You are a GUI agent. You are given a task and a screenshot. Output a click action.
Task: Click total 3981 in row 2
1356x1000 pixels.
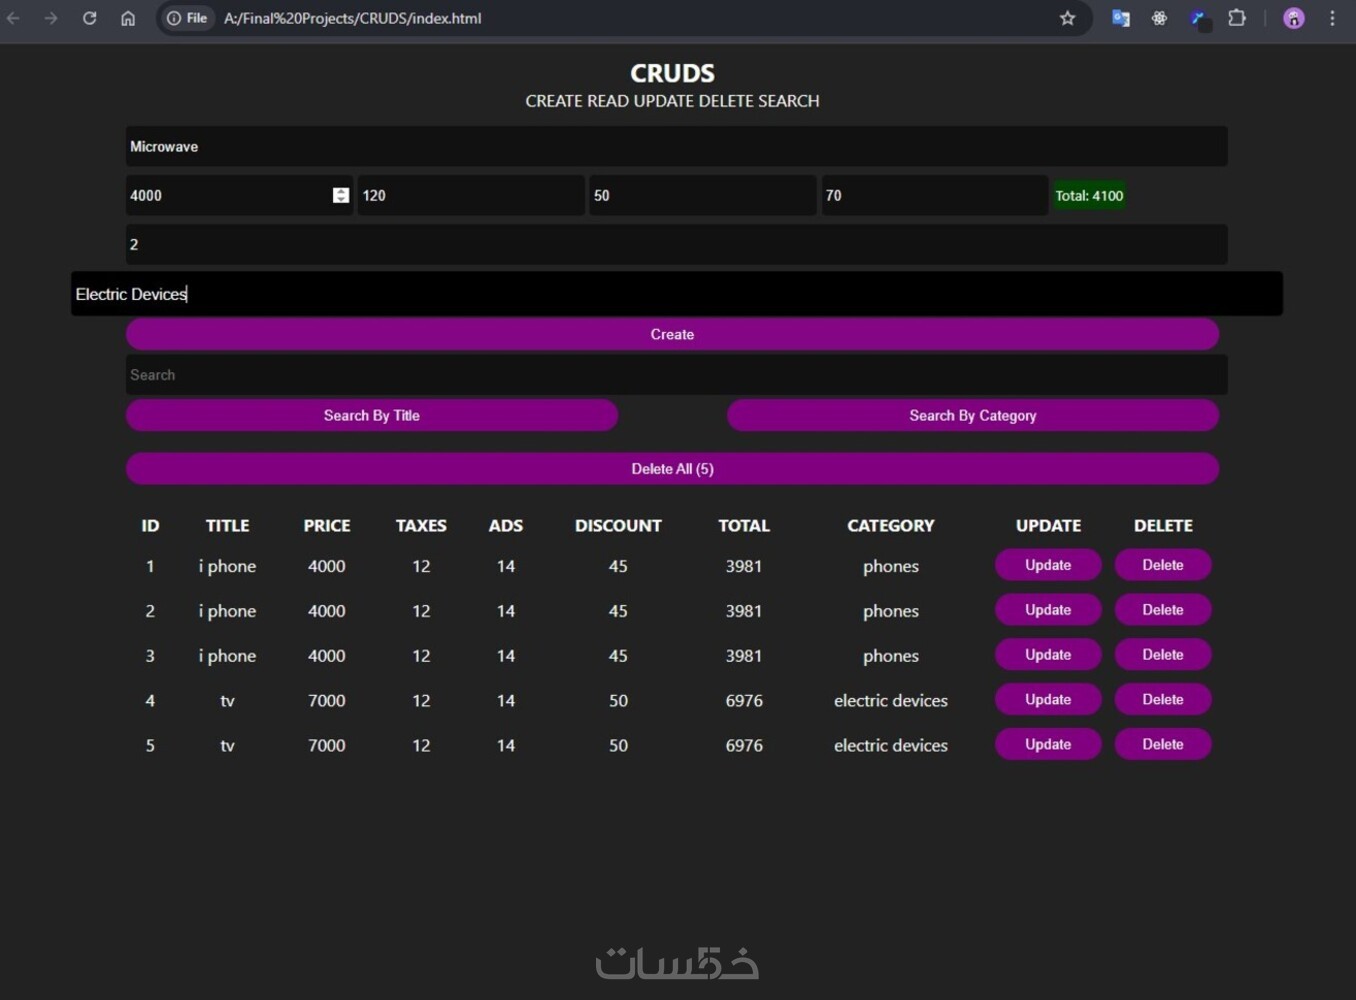point(744,611)
